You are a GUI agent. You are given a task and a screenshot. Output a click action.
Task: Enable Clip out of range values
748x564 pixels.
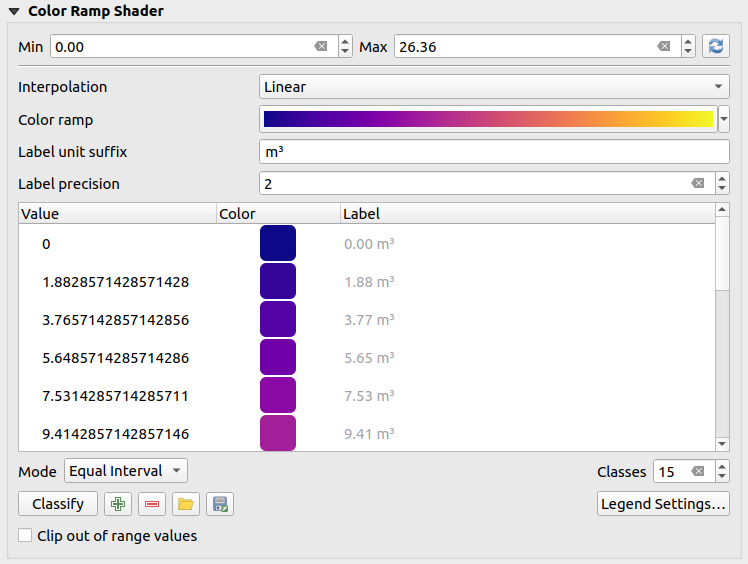pos(26,536)
